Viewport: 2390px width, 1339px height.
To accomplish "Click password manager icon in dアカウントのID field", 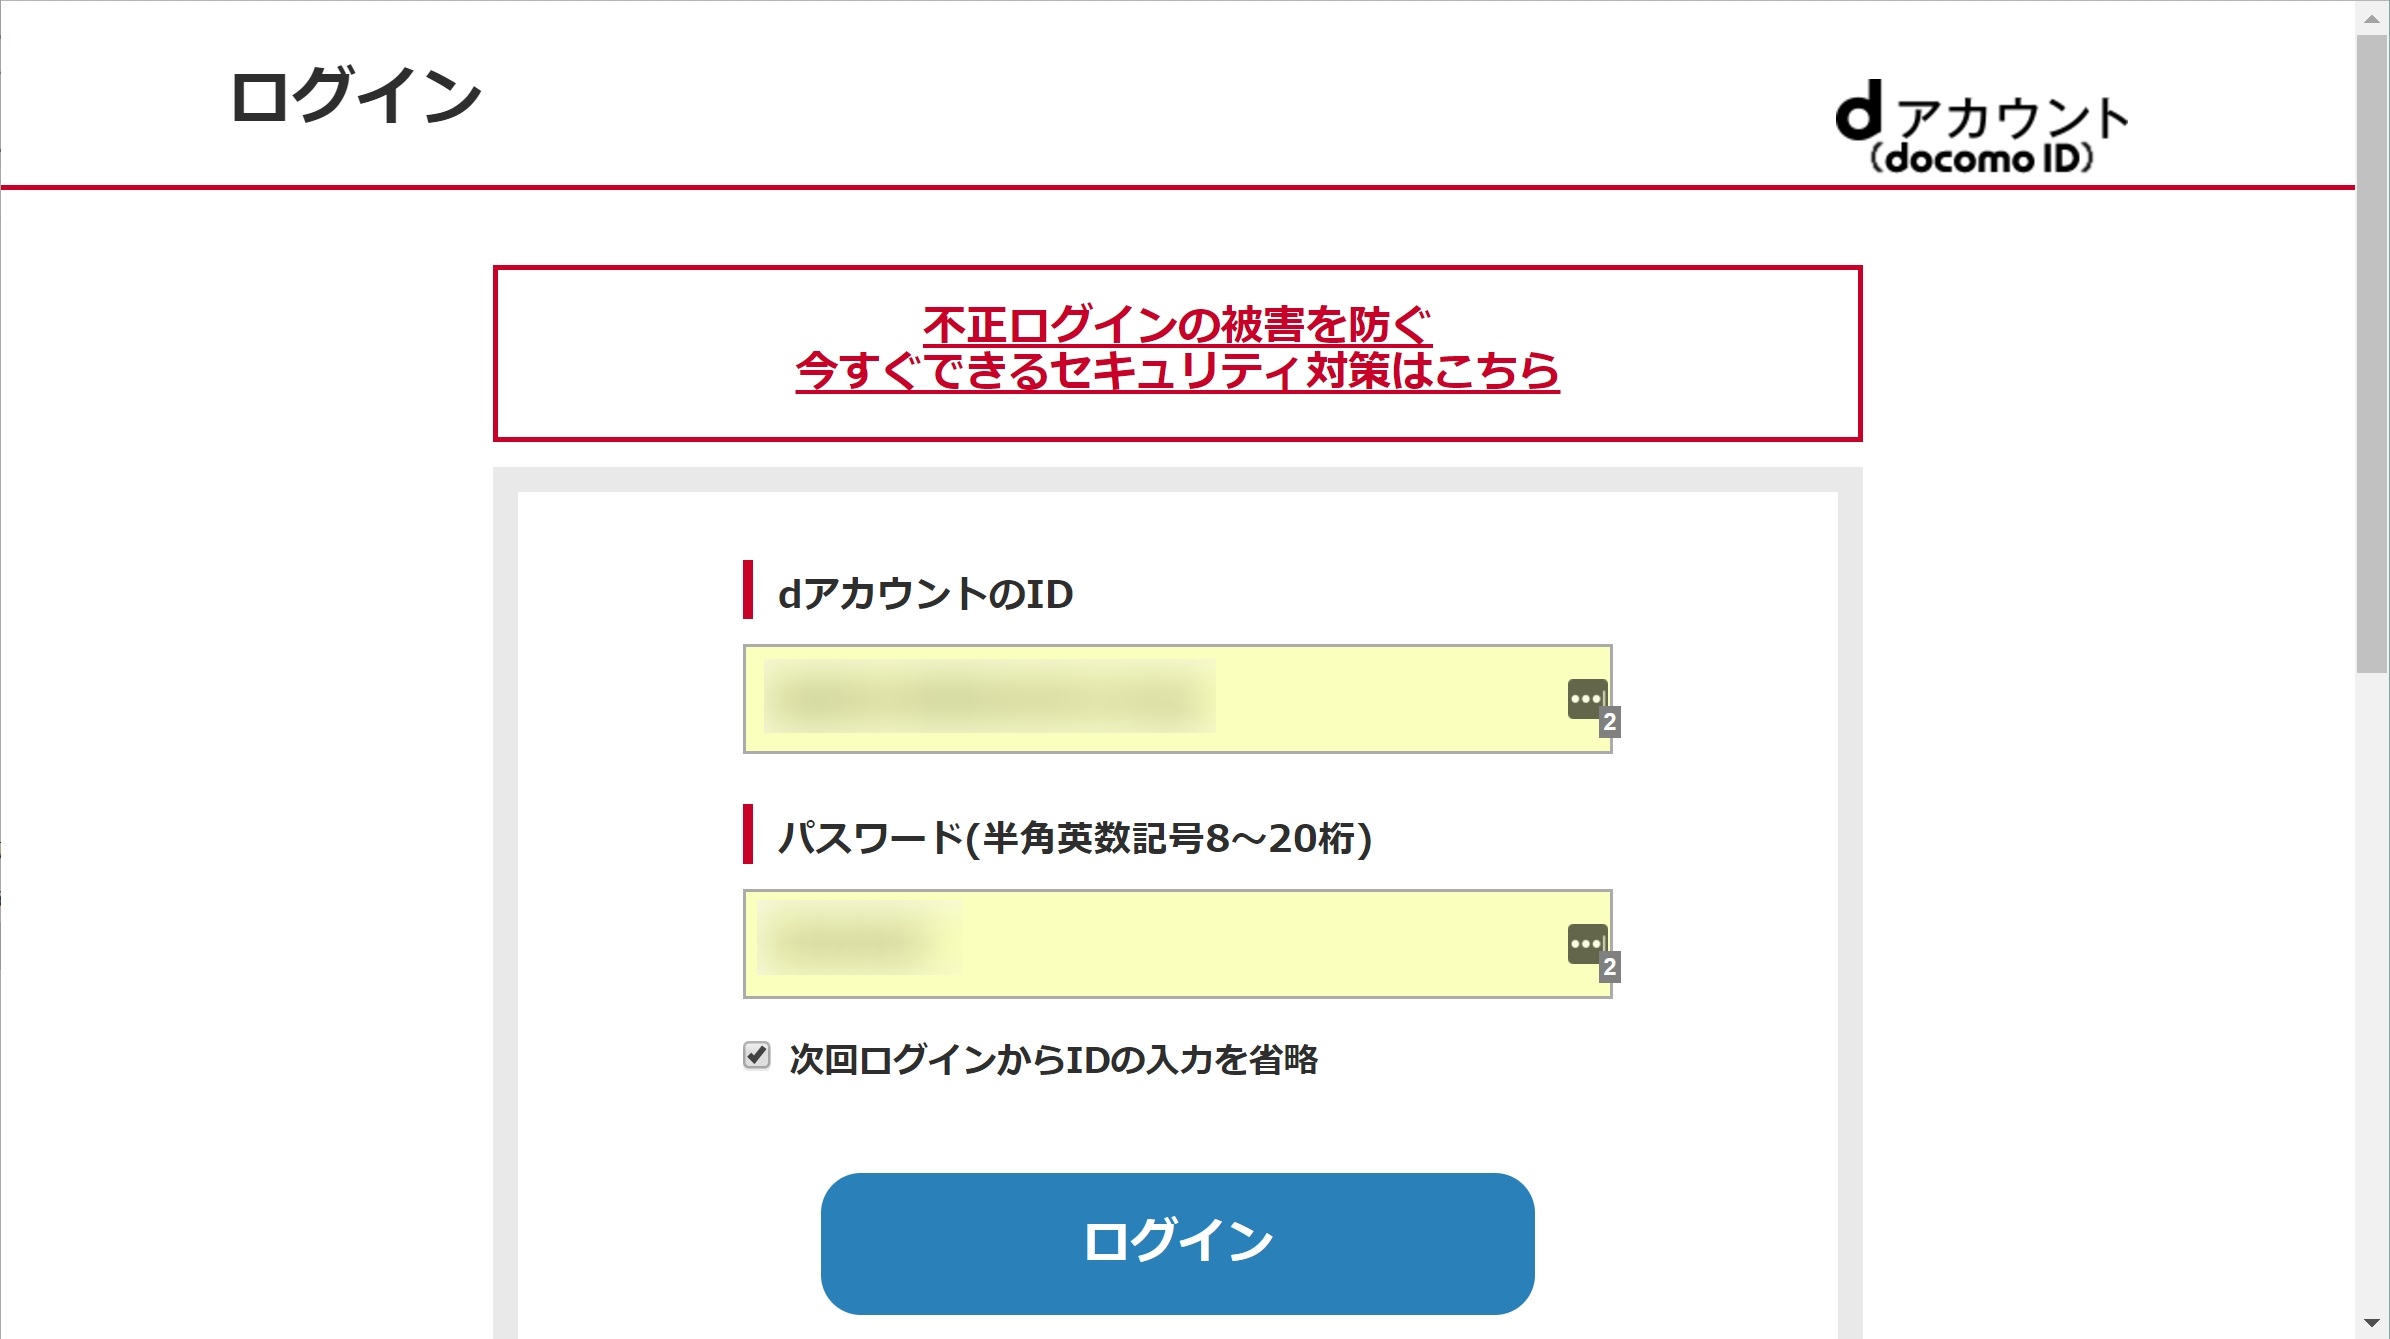I will (1586, 698).
